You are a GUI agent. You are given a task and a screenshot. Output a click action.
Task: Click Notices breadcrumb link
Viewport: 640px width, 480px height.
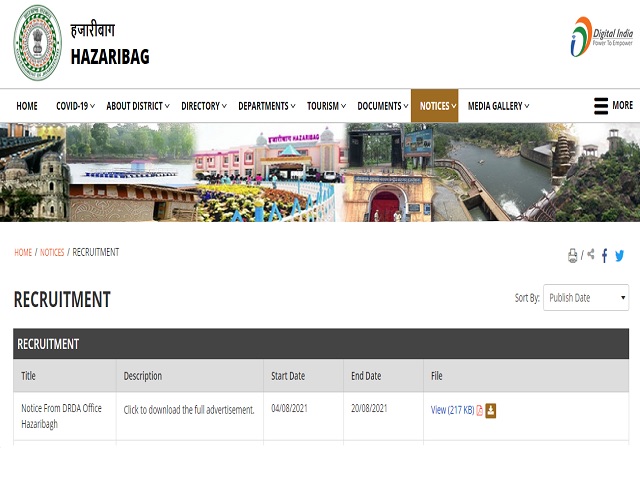click(x=52, y=252)
